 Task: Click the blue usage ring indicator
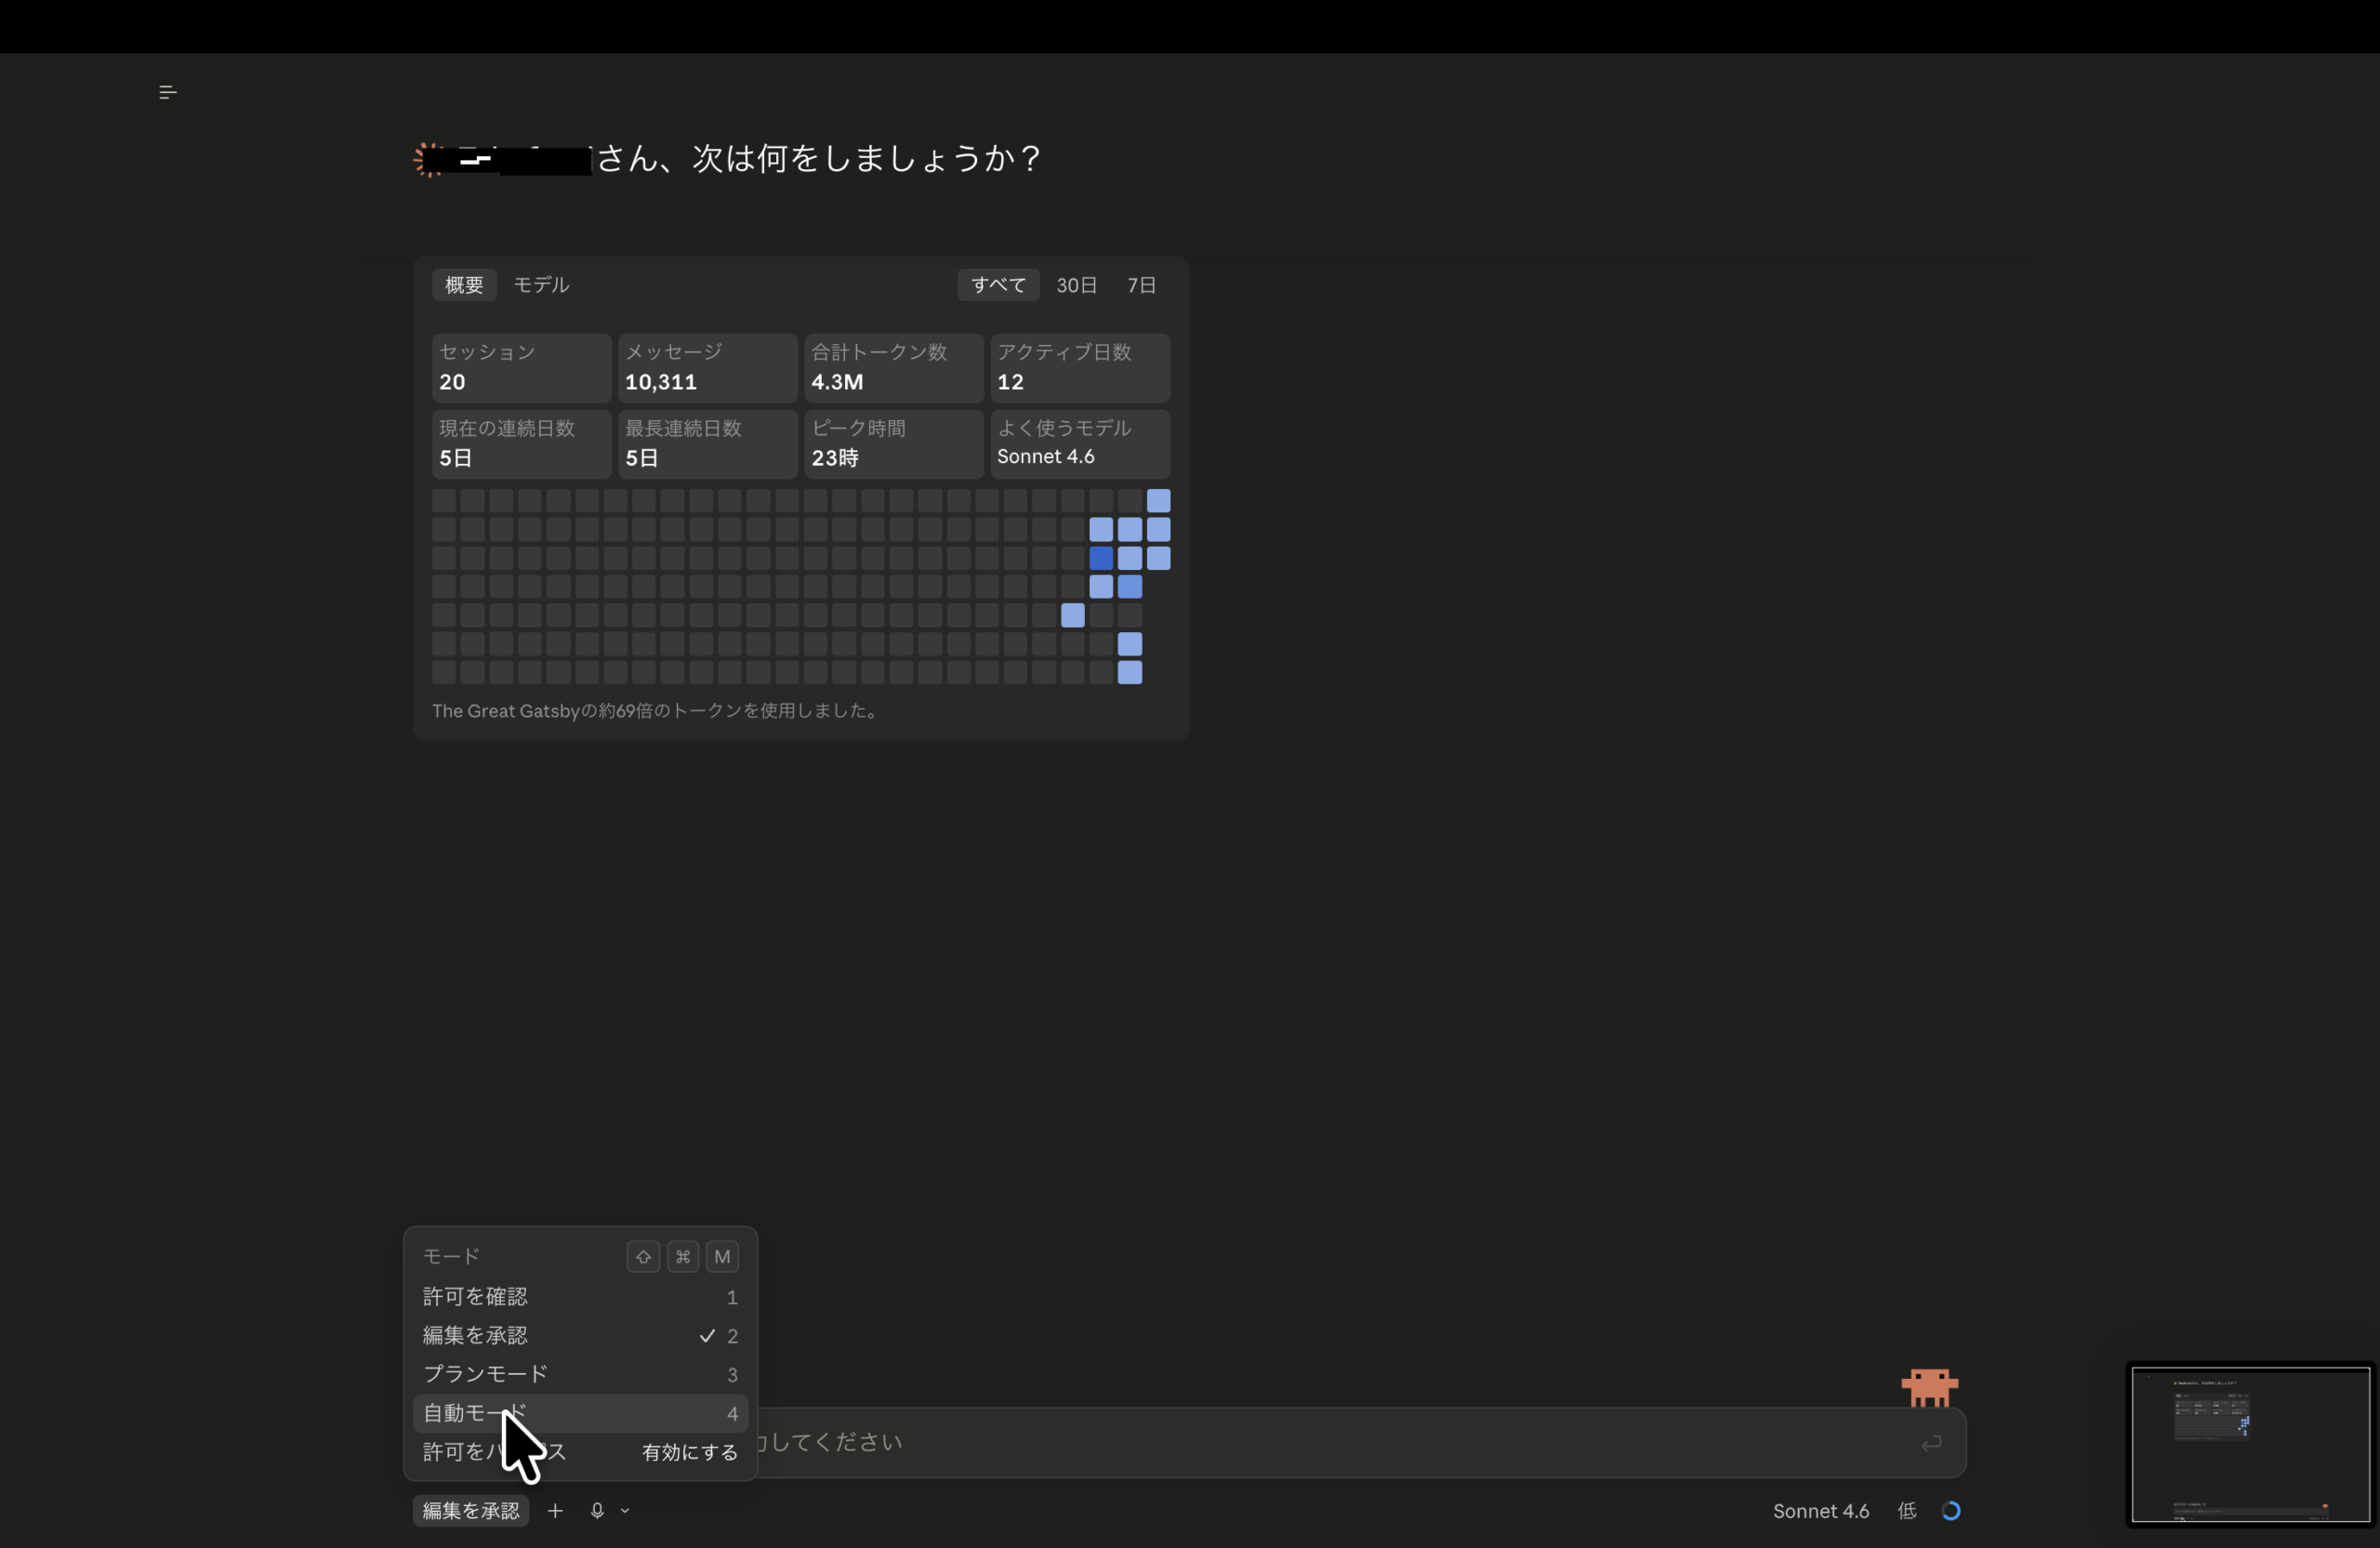pos(1951,1510)
